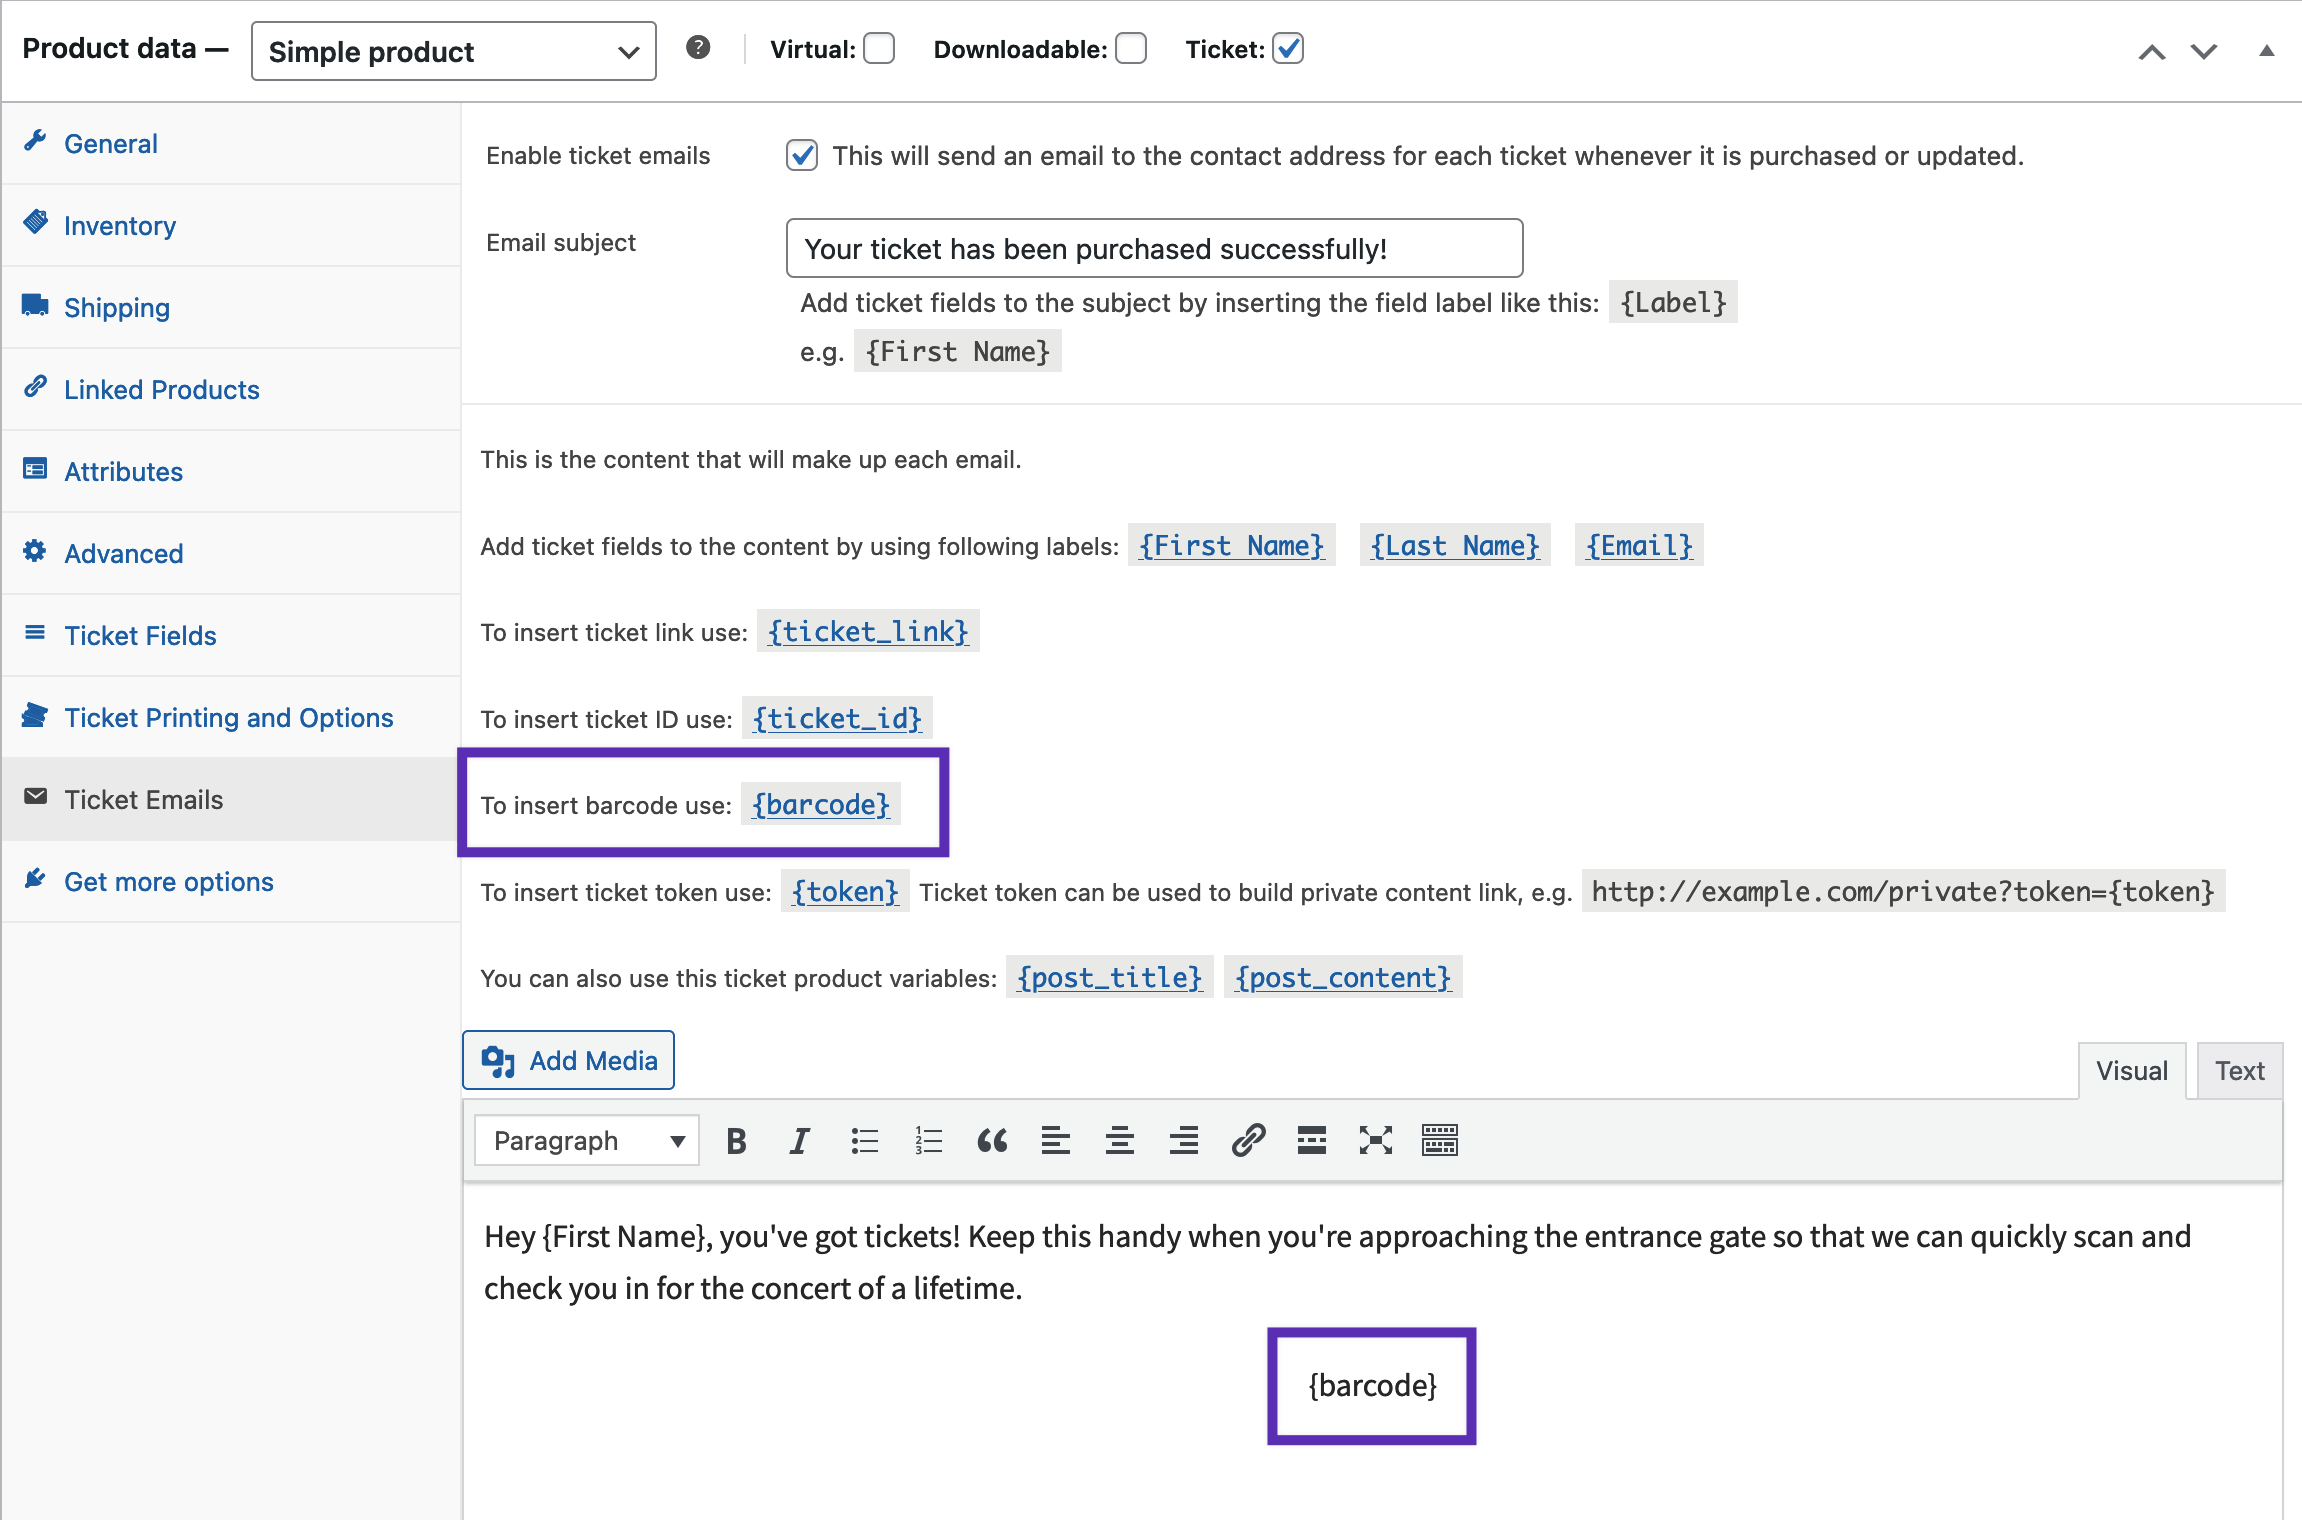Collapse the Product data panel
The image size is (2302, 1520).
[2266, 51]
